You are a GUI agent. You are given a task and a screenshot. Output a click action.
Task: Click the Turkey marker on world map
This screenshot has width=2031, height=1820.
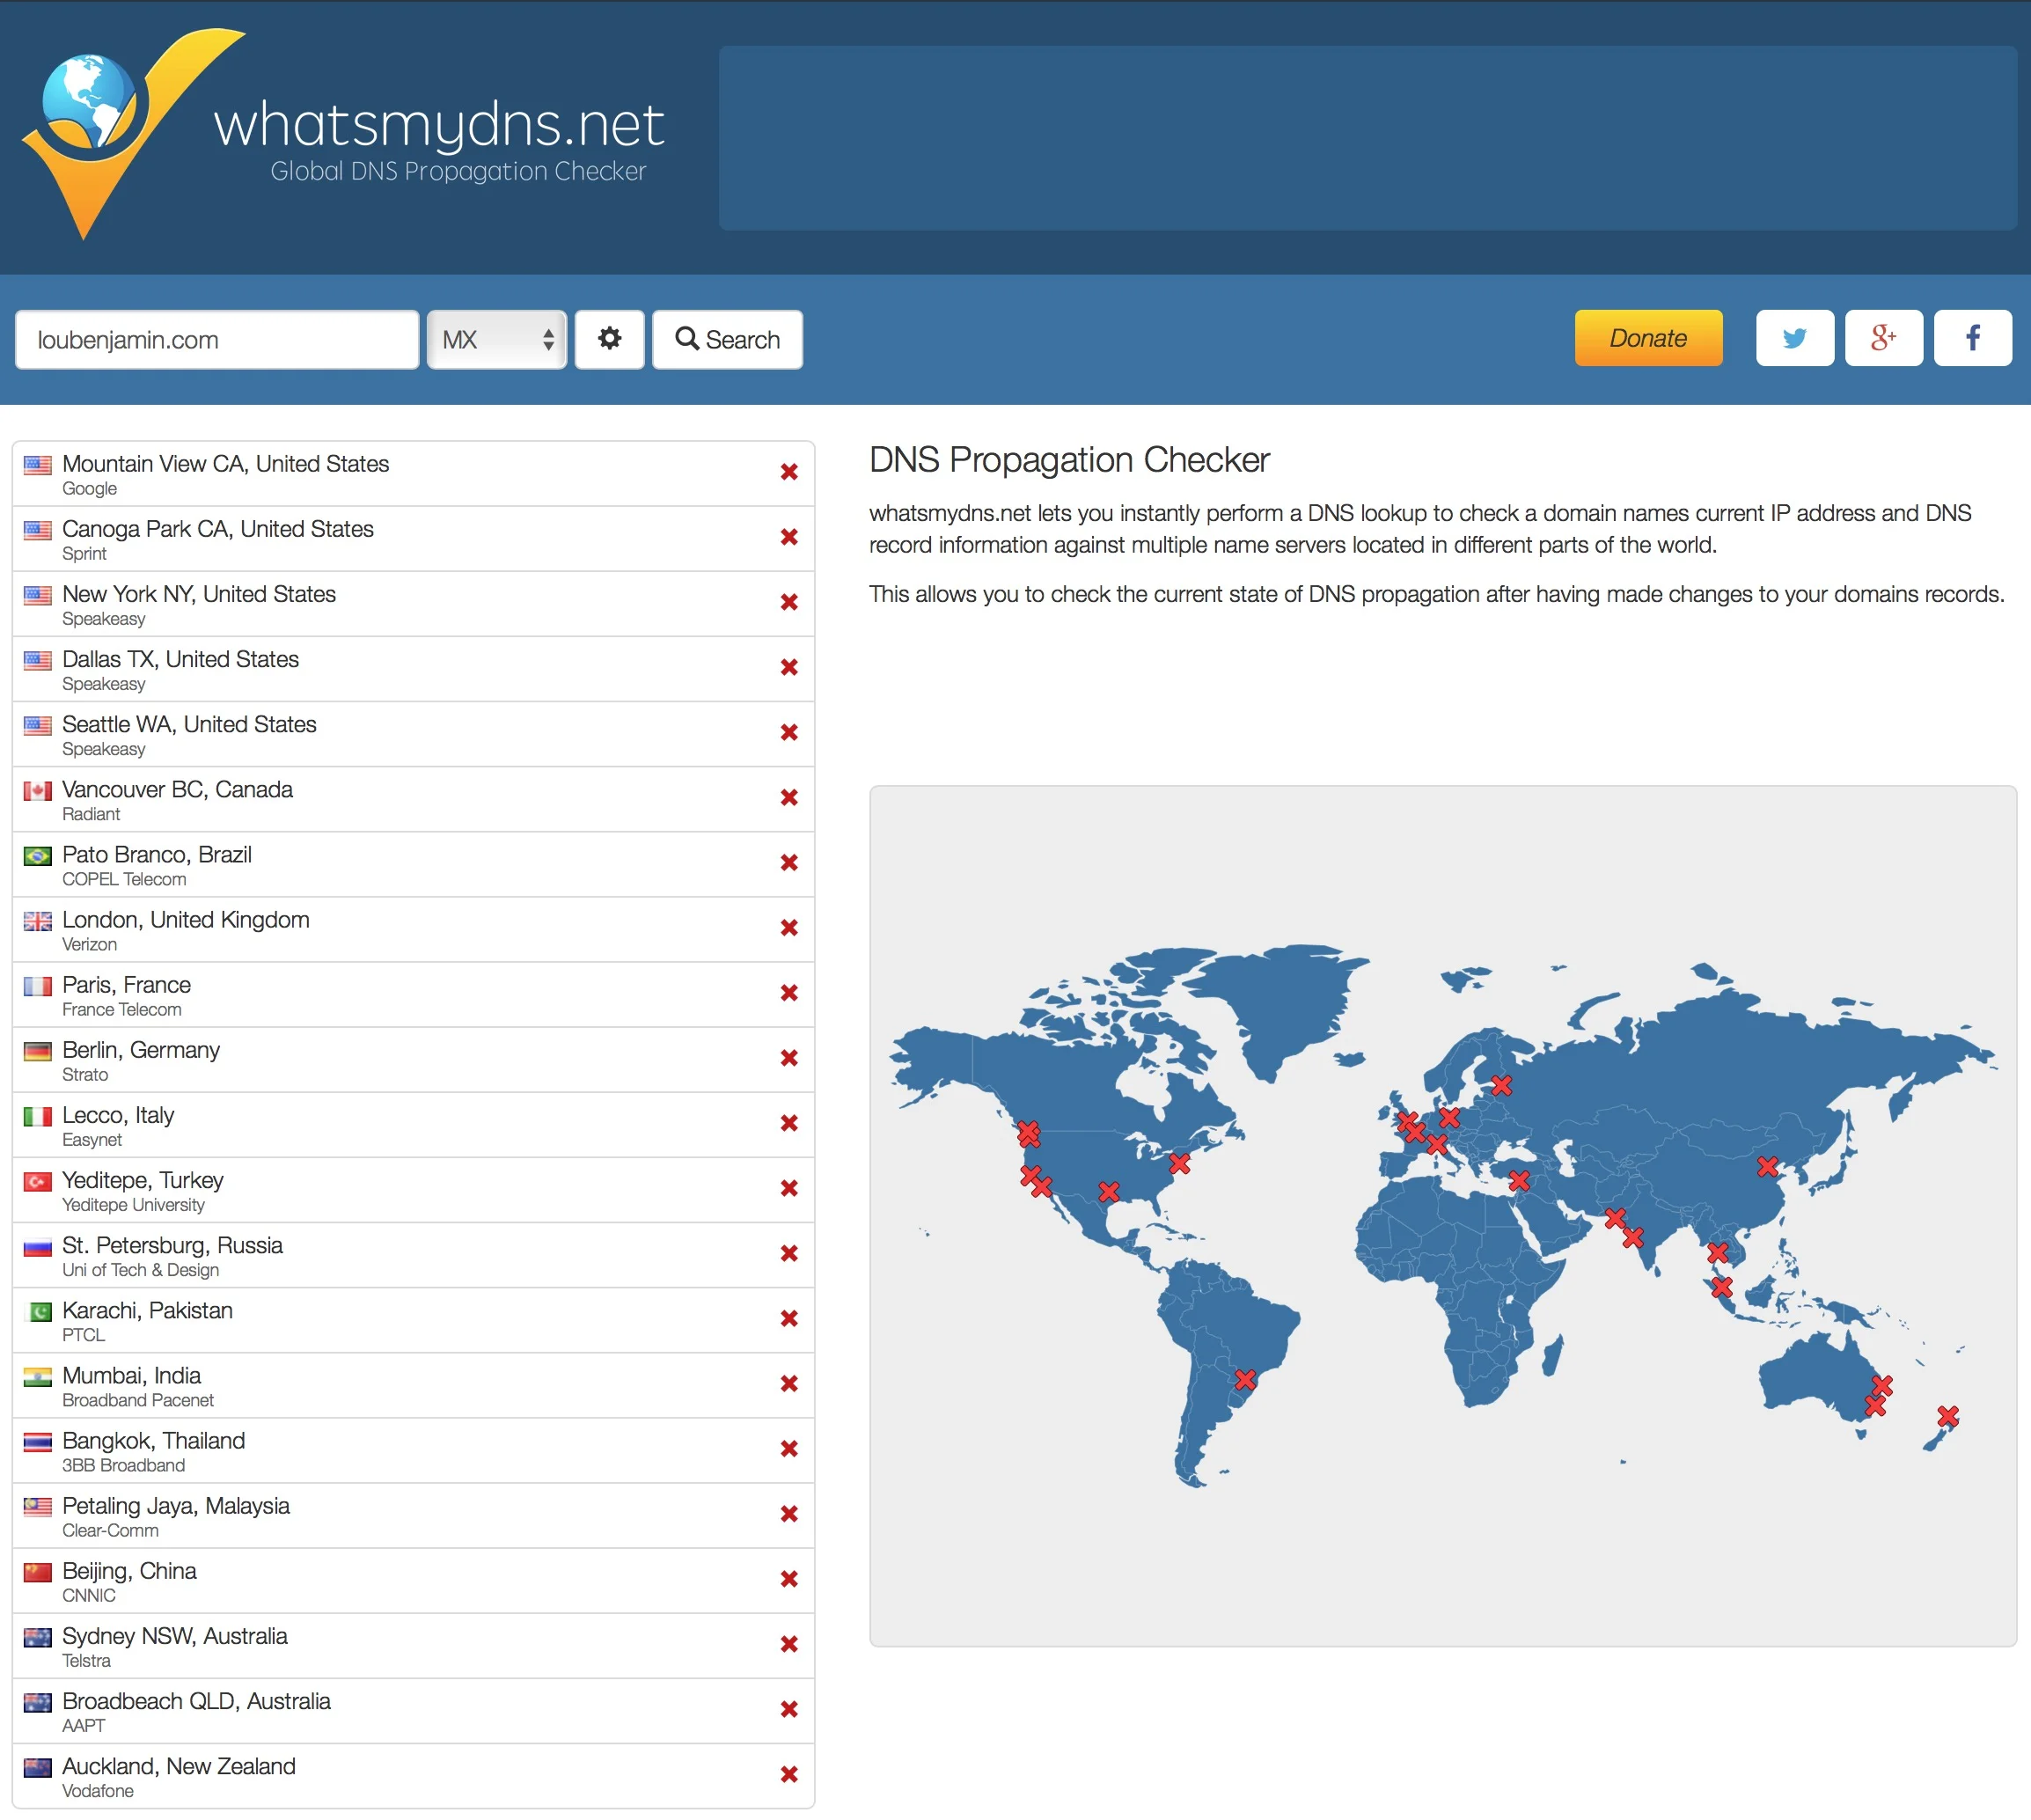pos(1519,1181)
